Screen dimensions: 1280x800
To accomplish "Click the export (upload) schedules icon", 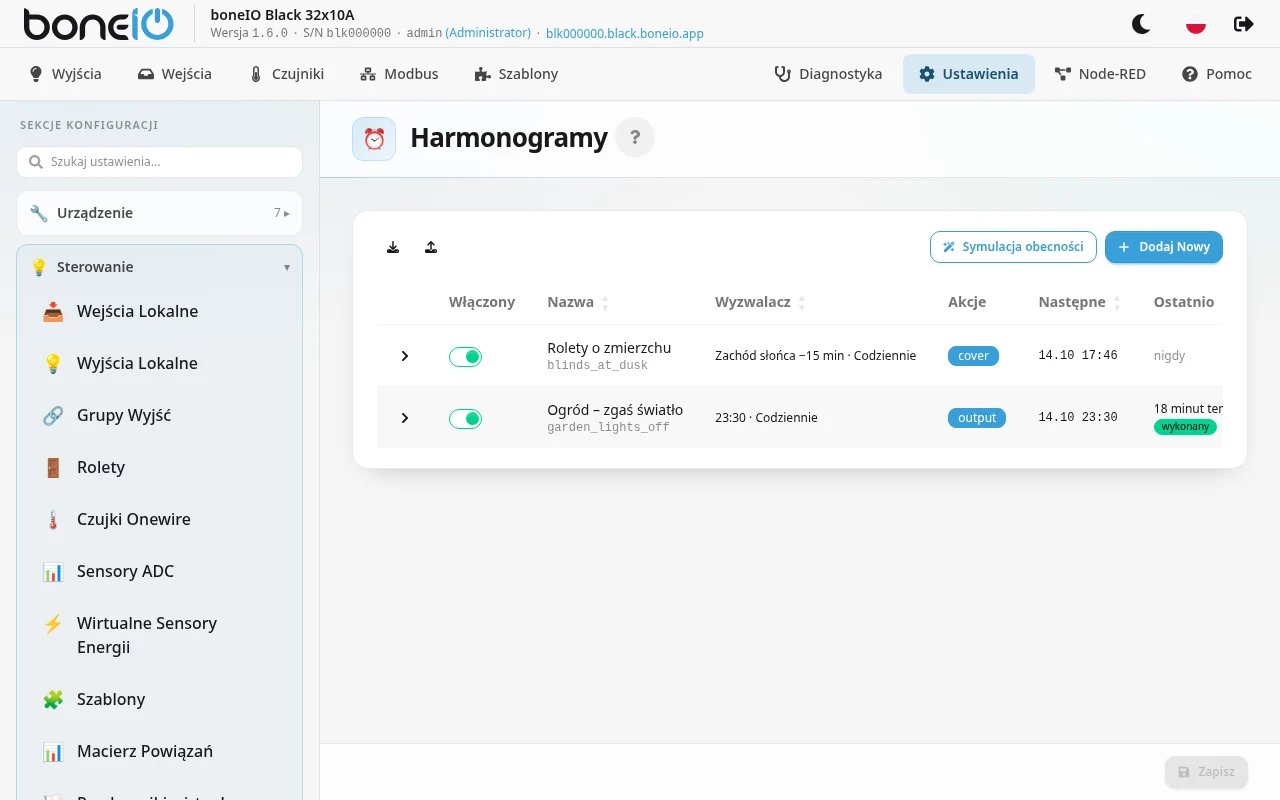I will tap(431, 247).
